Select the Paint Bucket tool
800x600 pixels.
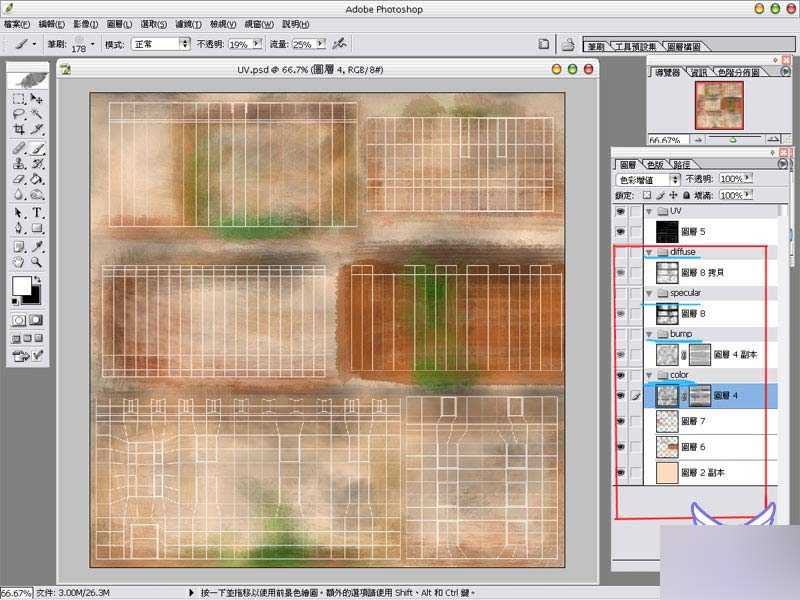(37, 179)
